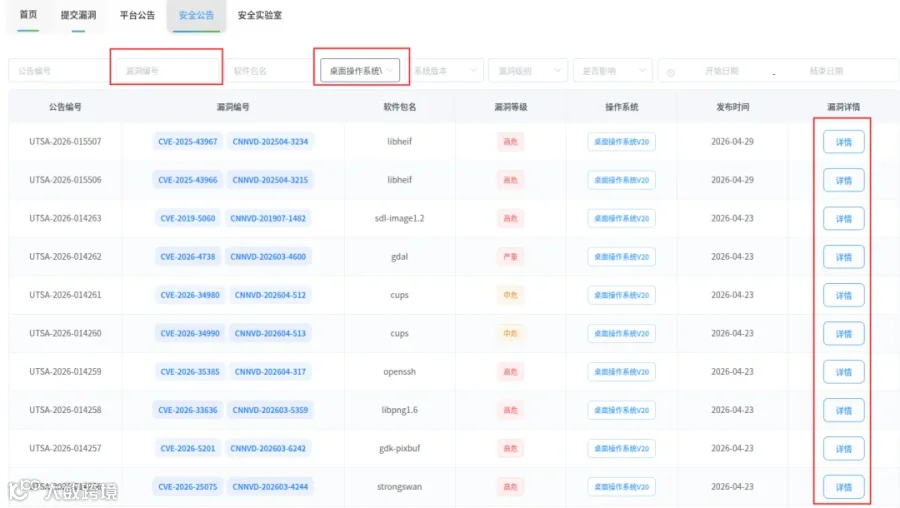Open CVE-2025-43966 link

(x=188, y=180)
